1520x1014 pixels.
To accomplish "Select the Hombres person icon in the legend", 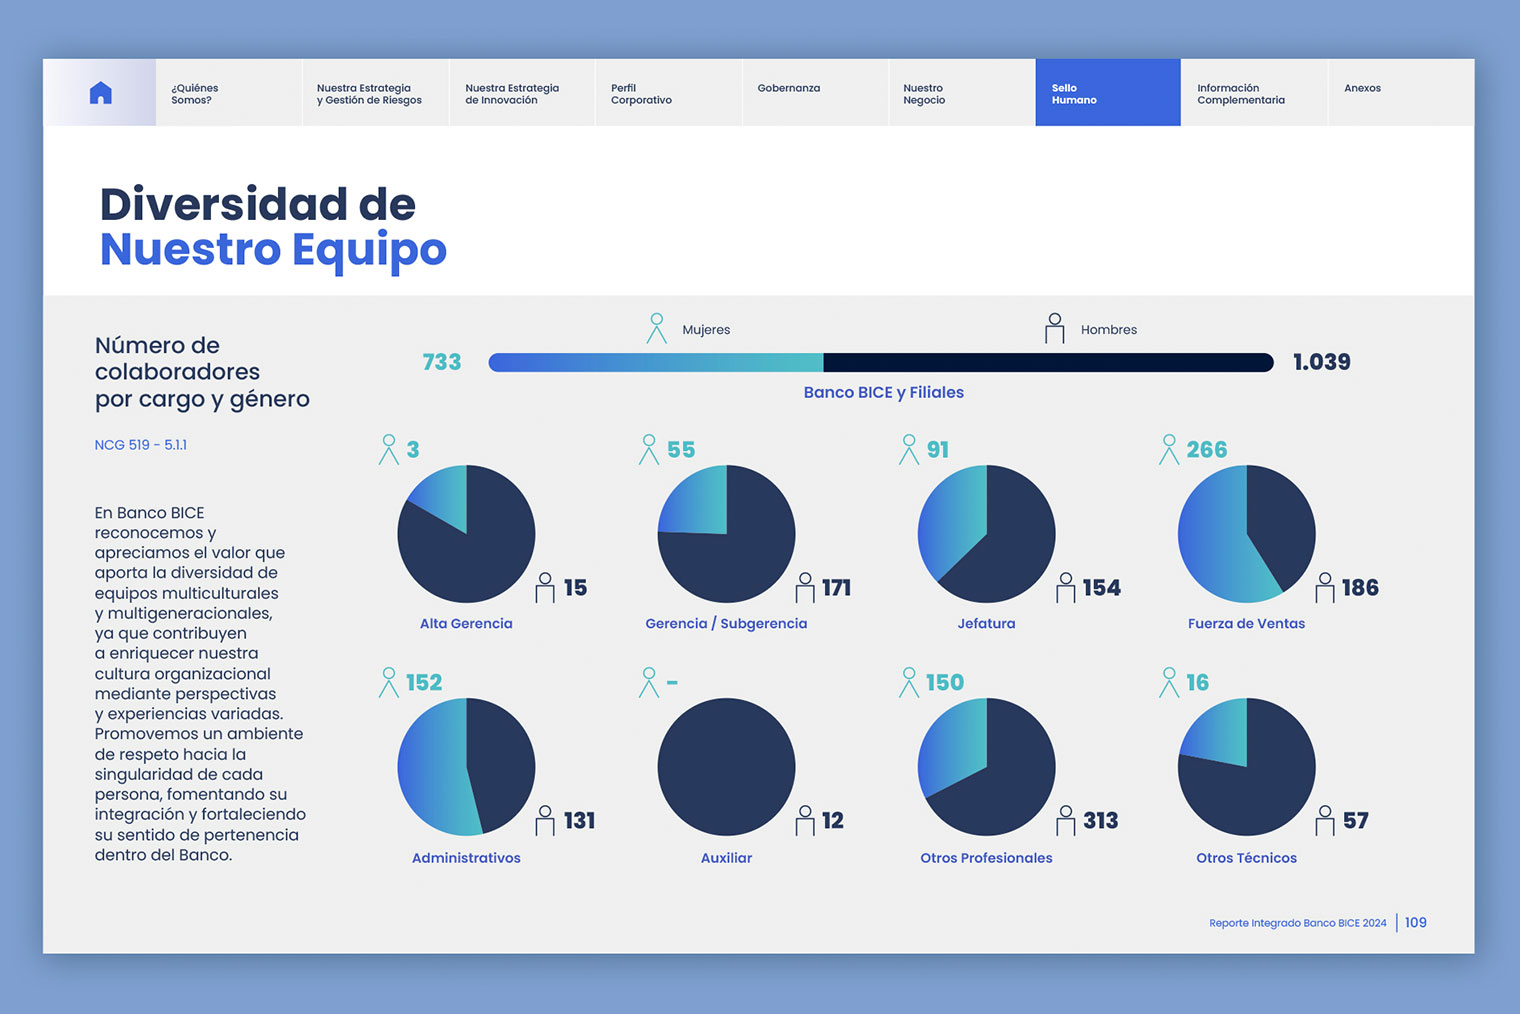I will pyautogui.click(x=1054, y=326).
